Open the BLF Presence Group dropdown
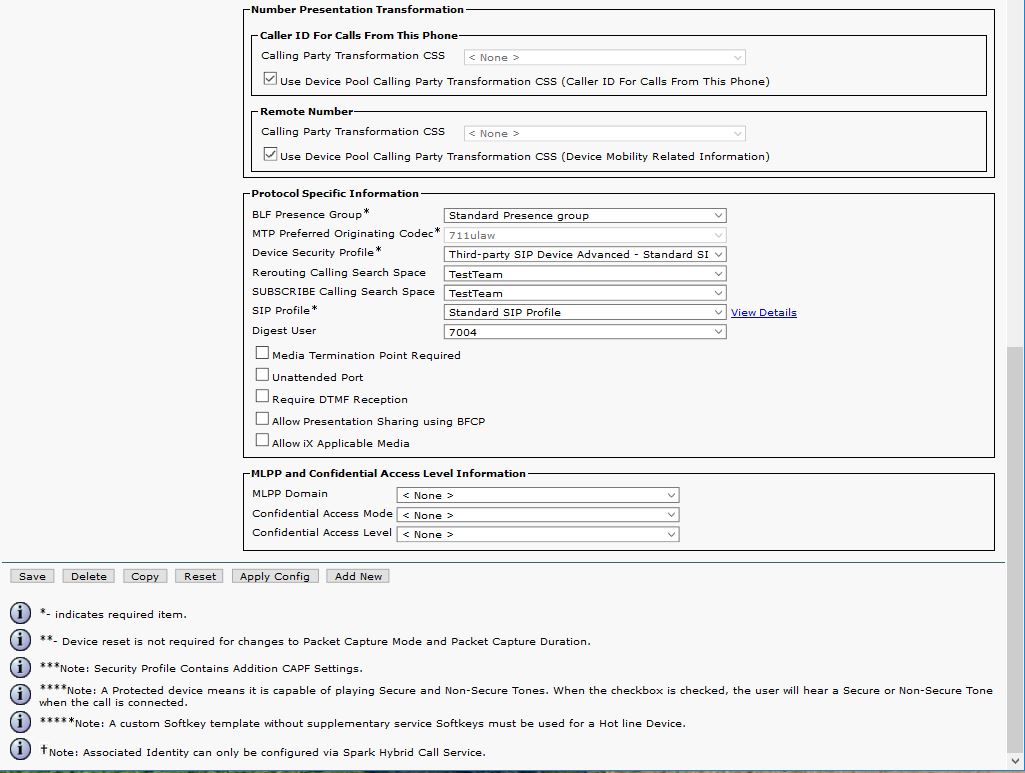1025x773 pixels. [585, 215]
